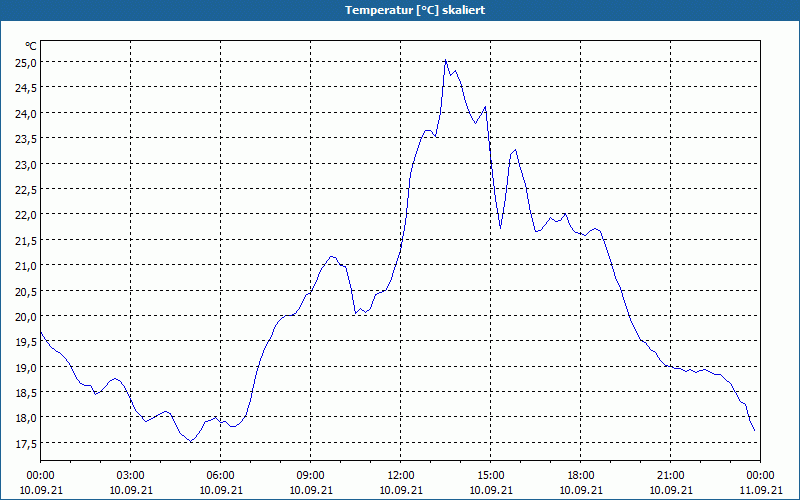Click the 12:00 time label
Screen dimensions: 800x500
coord(401,476)
